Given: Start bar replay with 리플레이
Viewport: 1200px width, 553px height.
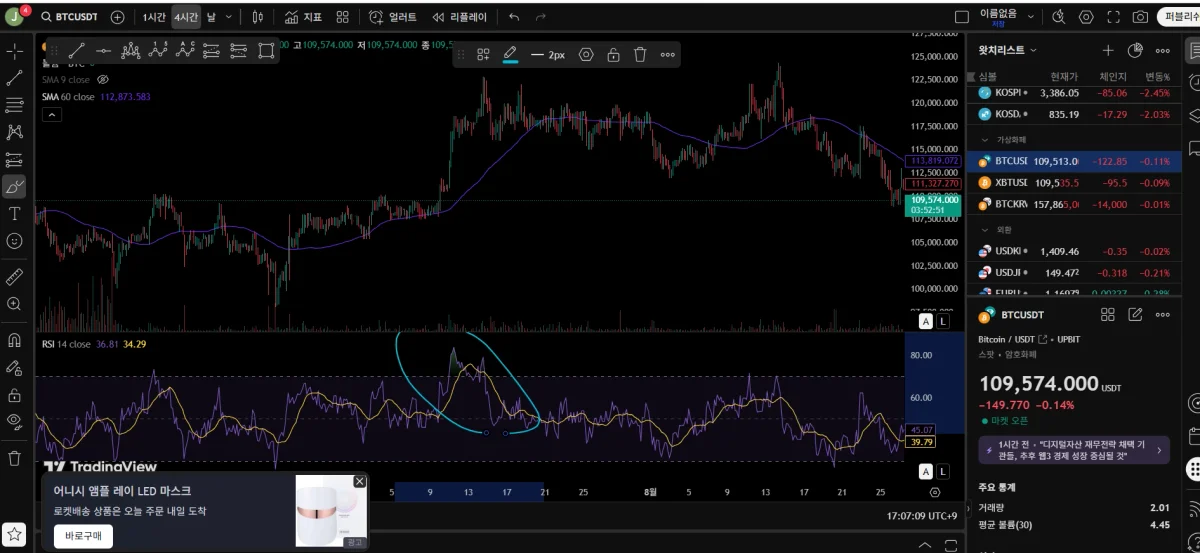Looking at the screenshot, I should 459,17.
